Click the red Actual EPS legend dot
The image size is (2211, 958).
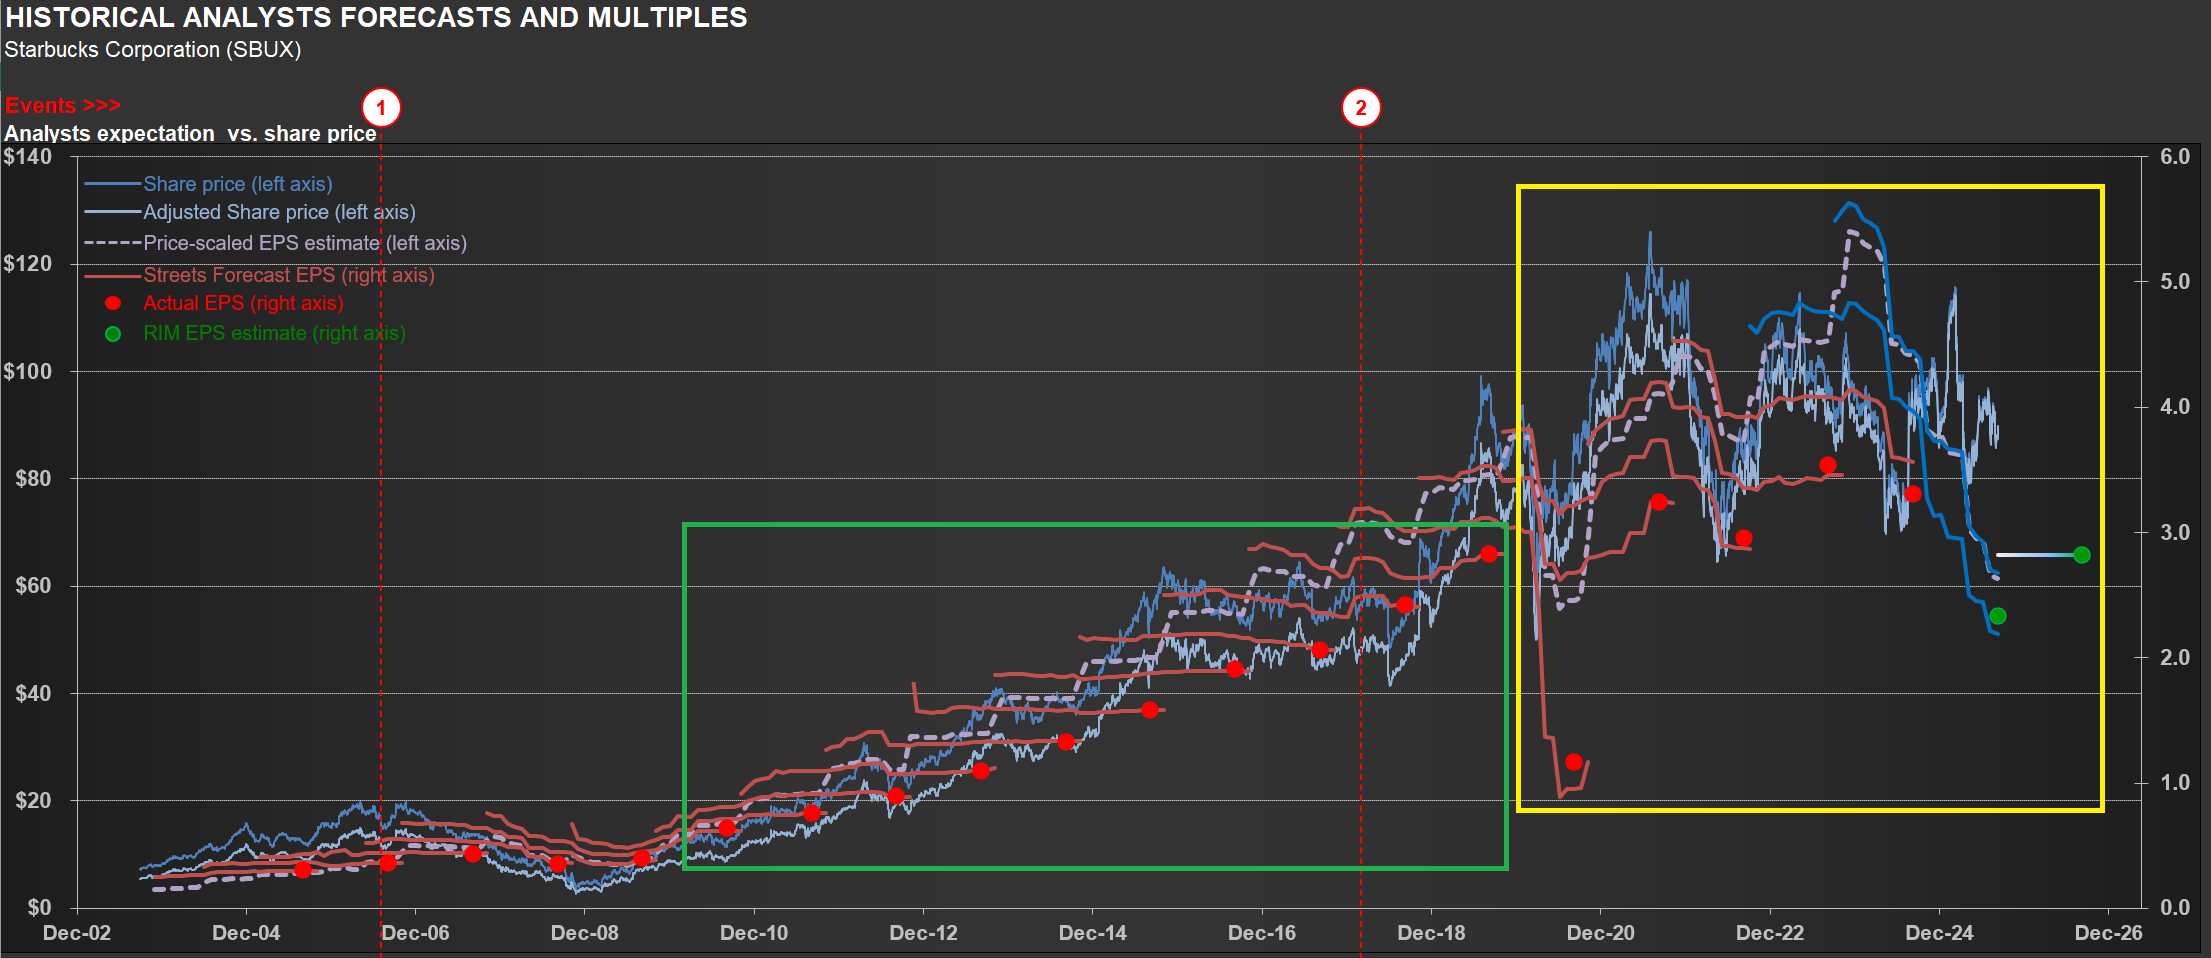(x=113, y=303)
